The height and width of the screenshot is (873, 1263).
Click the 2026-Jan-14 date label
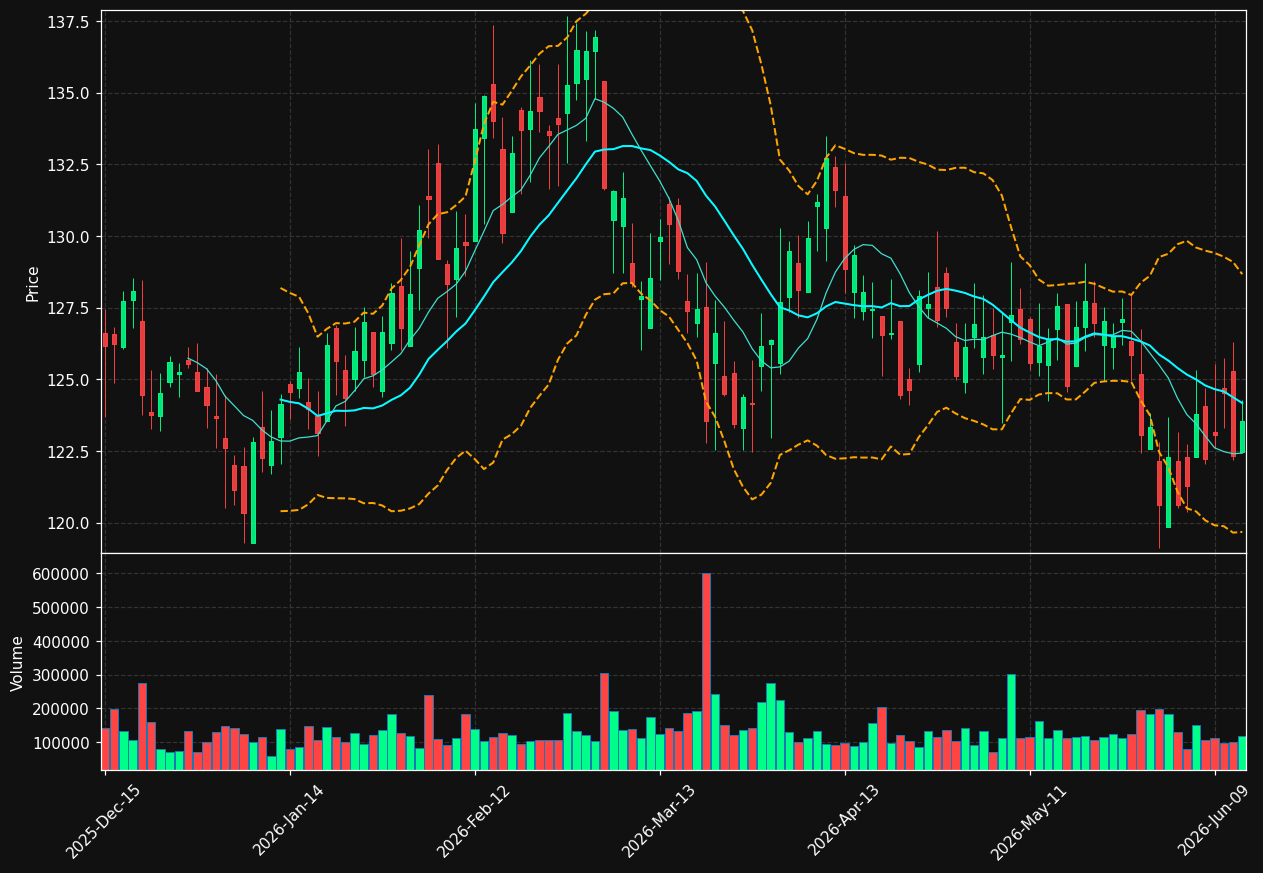[x=289, y=821]
